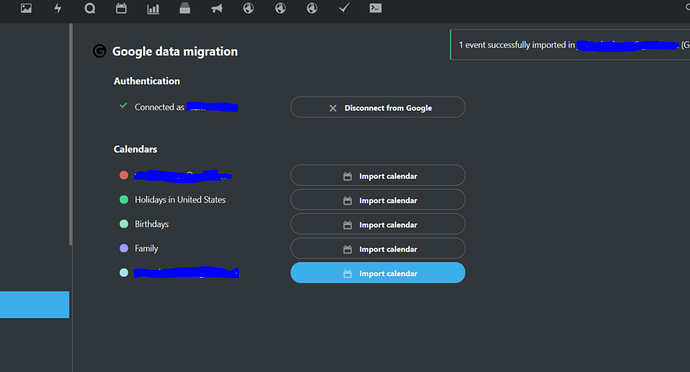Import the calendar with the red dot
This screenshot has width=690, height=372.
[378, 176]
